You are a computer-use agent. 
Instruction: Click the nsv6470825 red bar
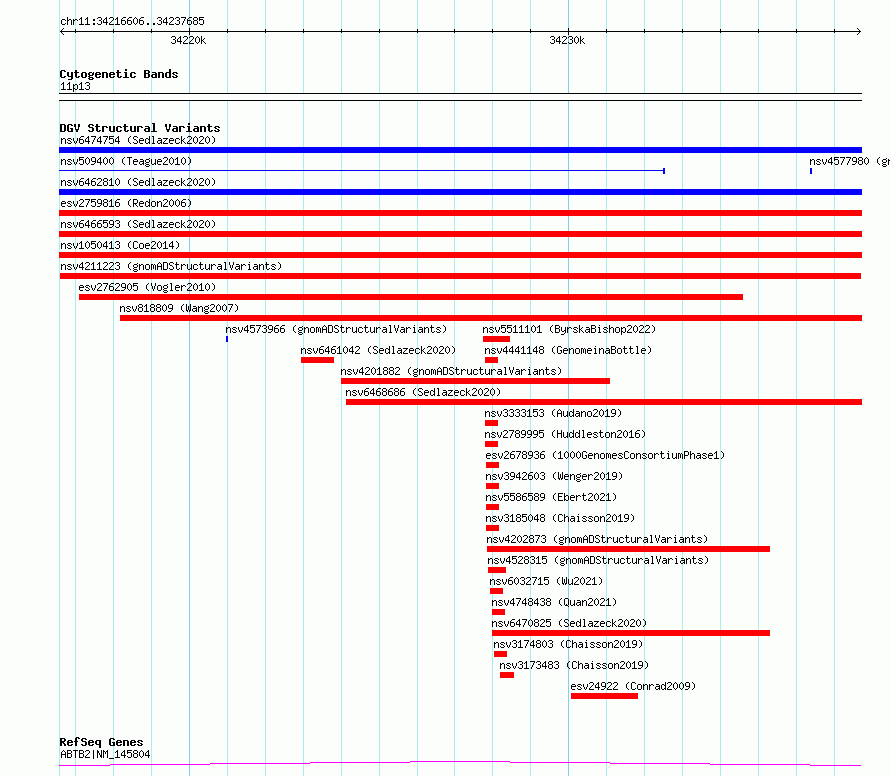click(631, 633)
